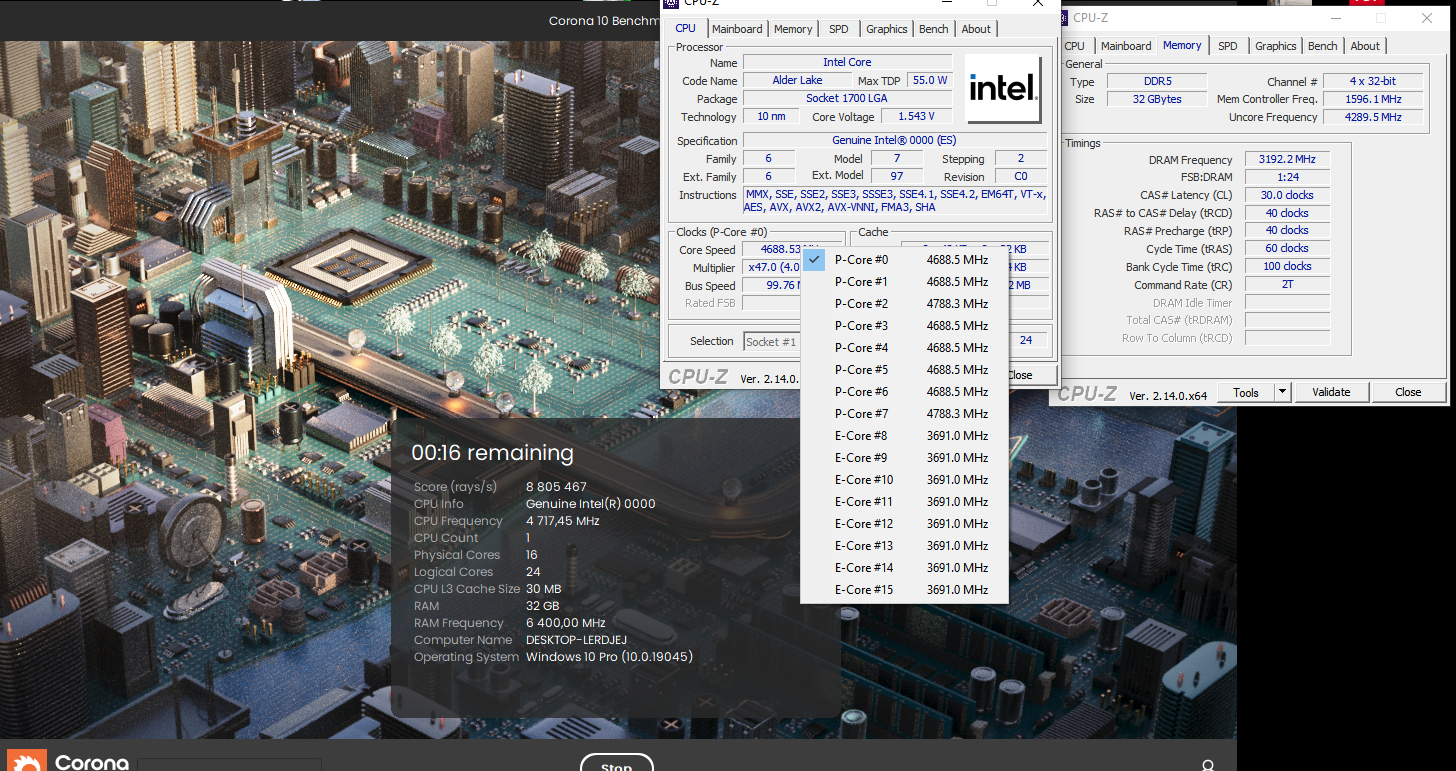Select P-Core #1 from the core menu
Image resolution: width=1456 pixels, height=771 pixels.
point(904,282)
